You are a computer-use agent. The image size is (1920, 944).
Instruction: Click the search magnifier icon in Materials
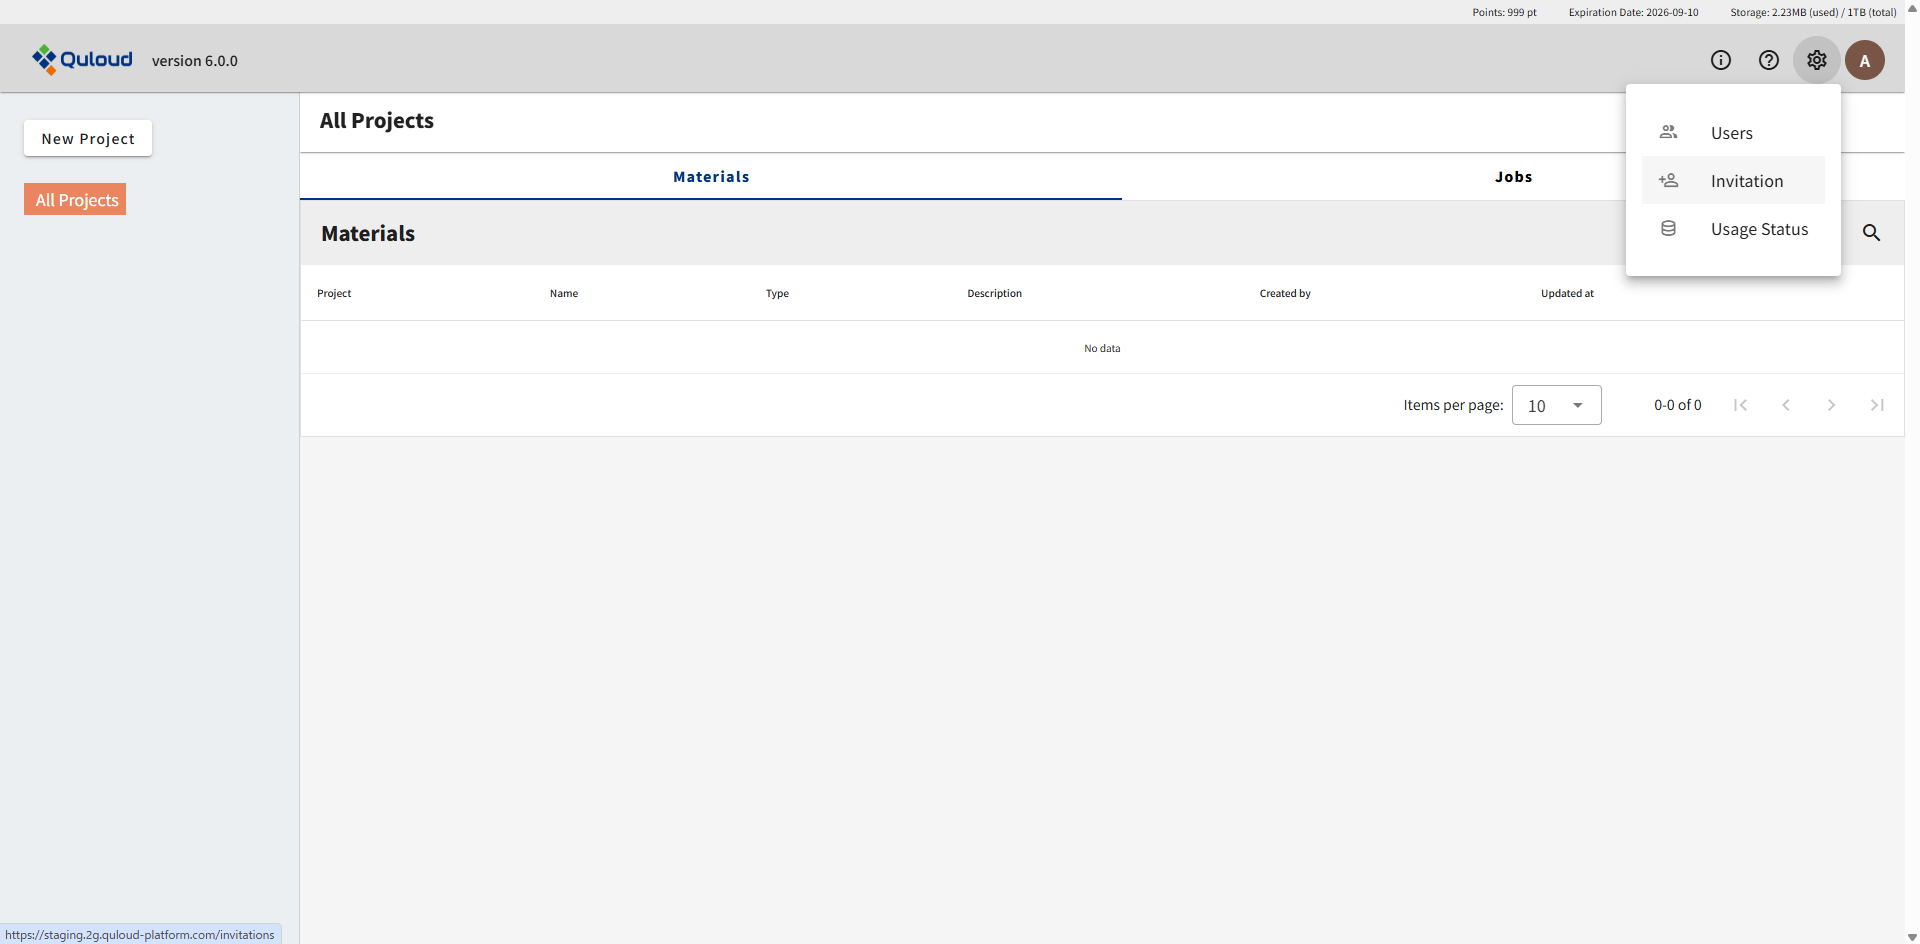1871,233
